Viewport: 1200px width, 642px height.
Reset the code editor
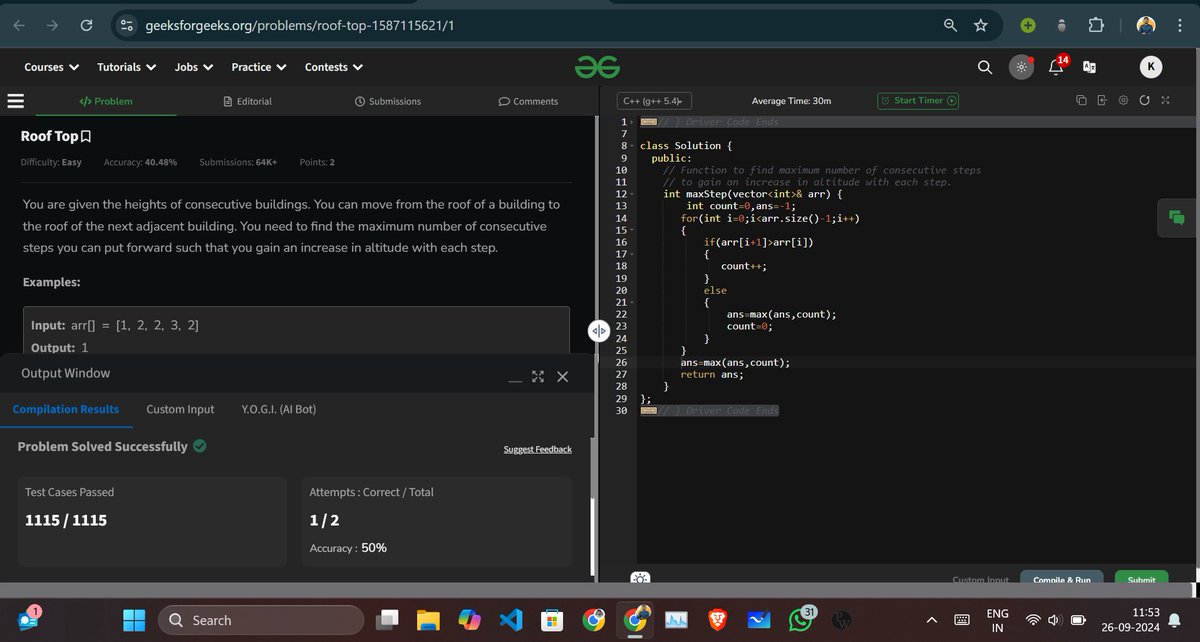coord(1144,101)
